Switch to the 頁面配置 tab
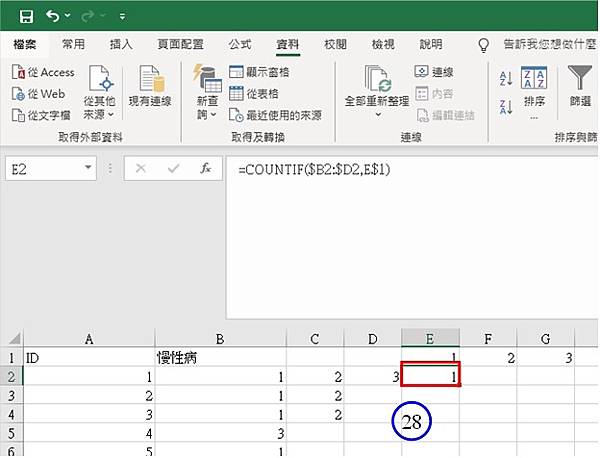 pyautogui.click(x=180, y=44)
